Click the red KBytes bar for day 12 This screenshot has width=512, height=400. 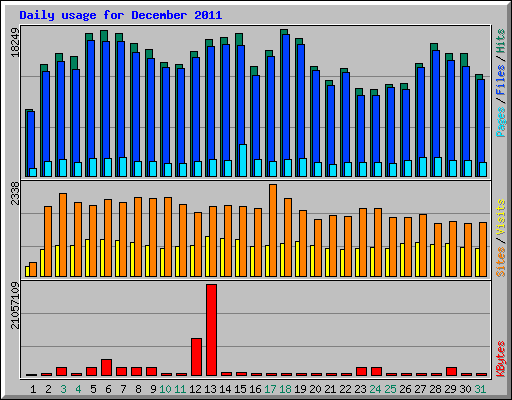196,357
